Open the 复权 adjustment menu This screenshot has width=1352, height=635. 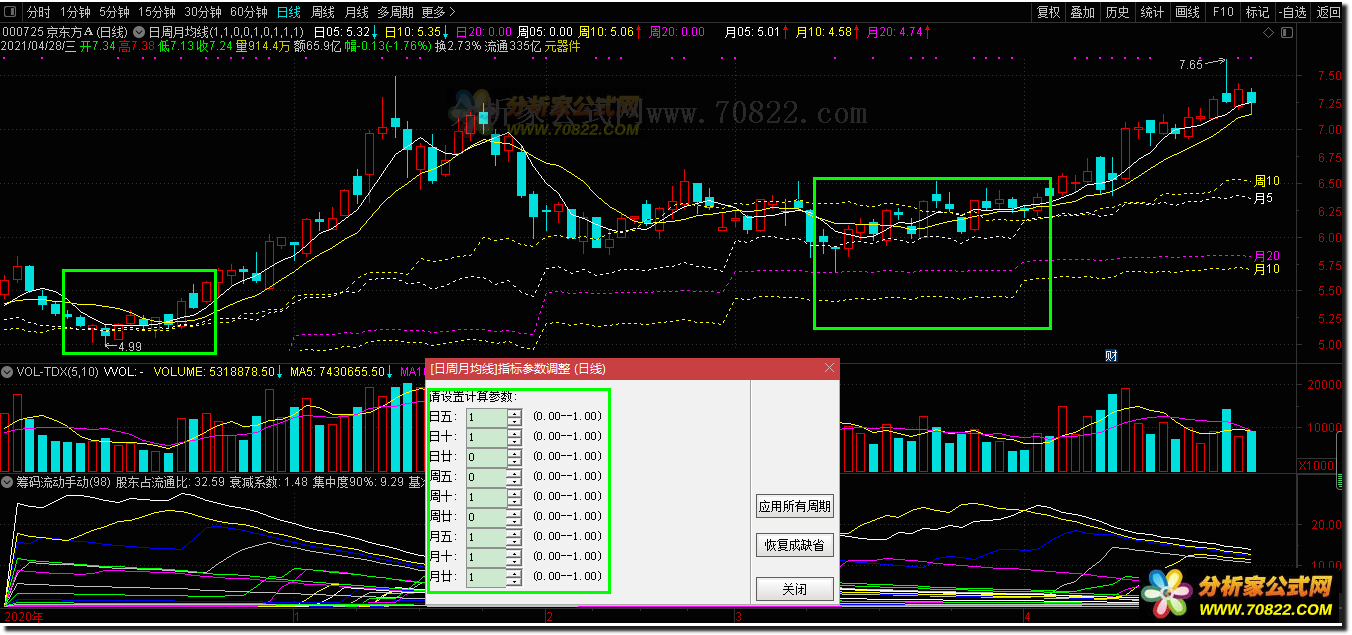[1048, 12]
